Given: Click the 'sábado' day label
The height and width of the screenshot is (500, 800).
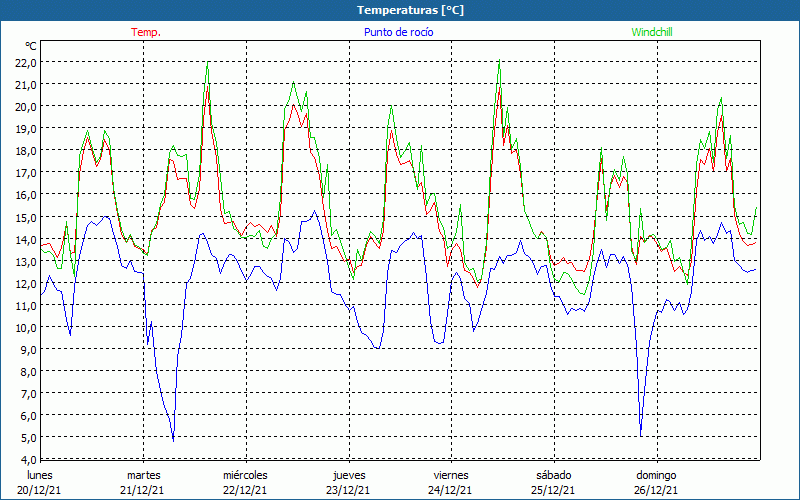Looking at the screenshot, I should tap(554, 475).
